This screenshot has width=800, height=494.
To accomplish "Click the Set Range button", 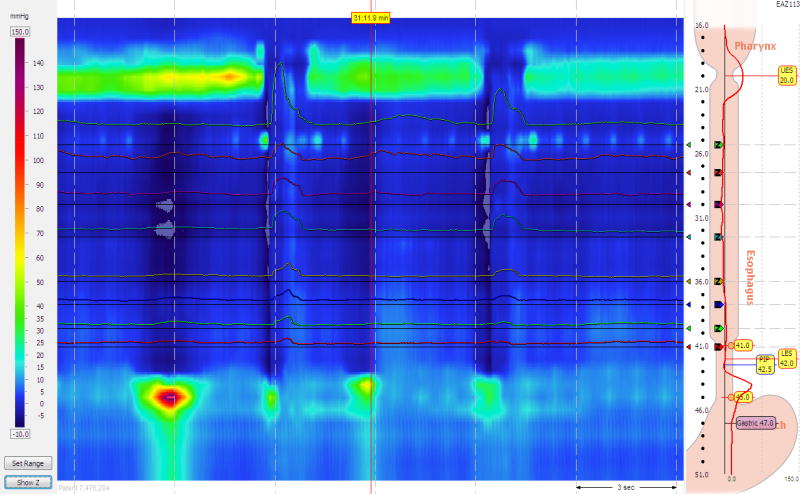I will tap(27, 464).
